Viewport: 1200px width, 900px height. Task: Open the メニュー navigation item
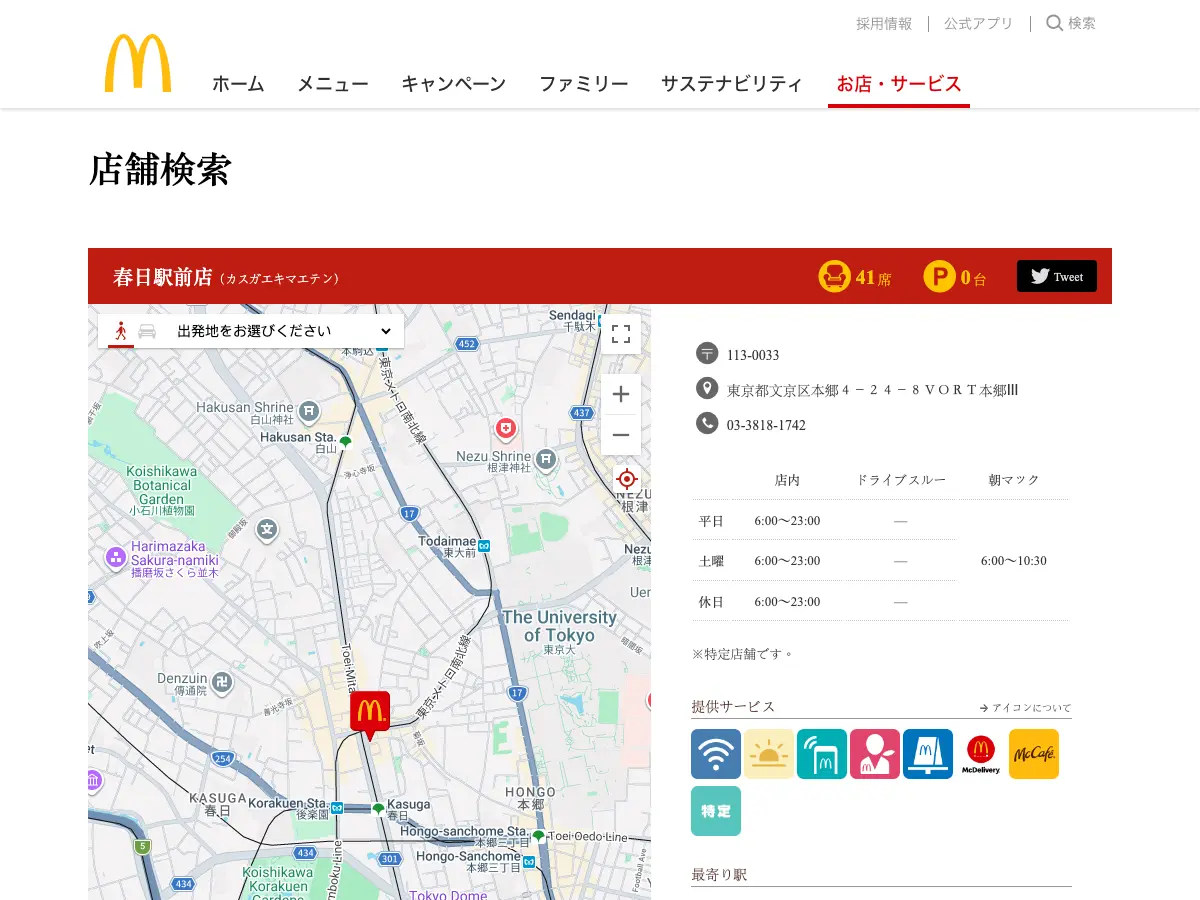[333, 84]
